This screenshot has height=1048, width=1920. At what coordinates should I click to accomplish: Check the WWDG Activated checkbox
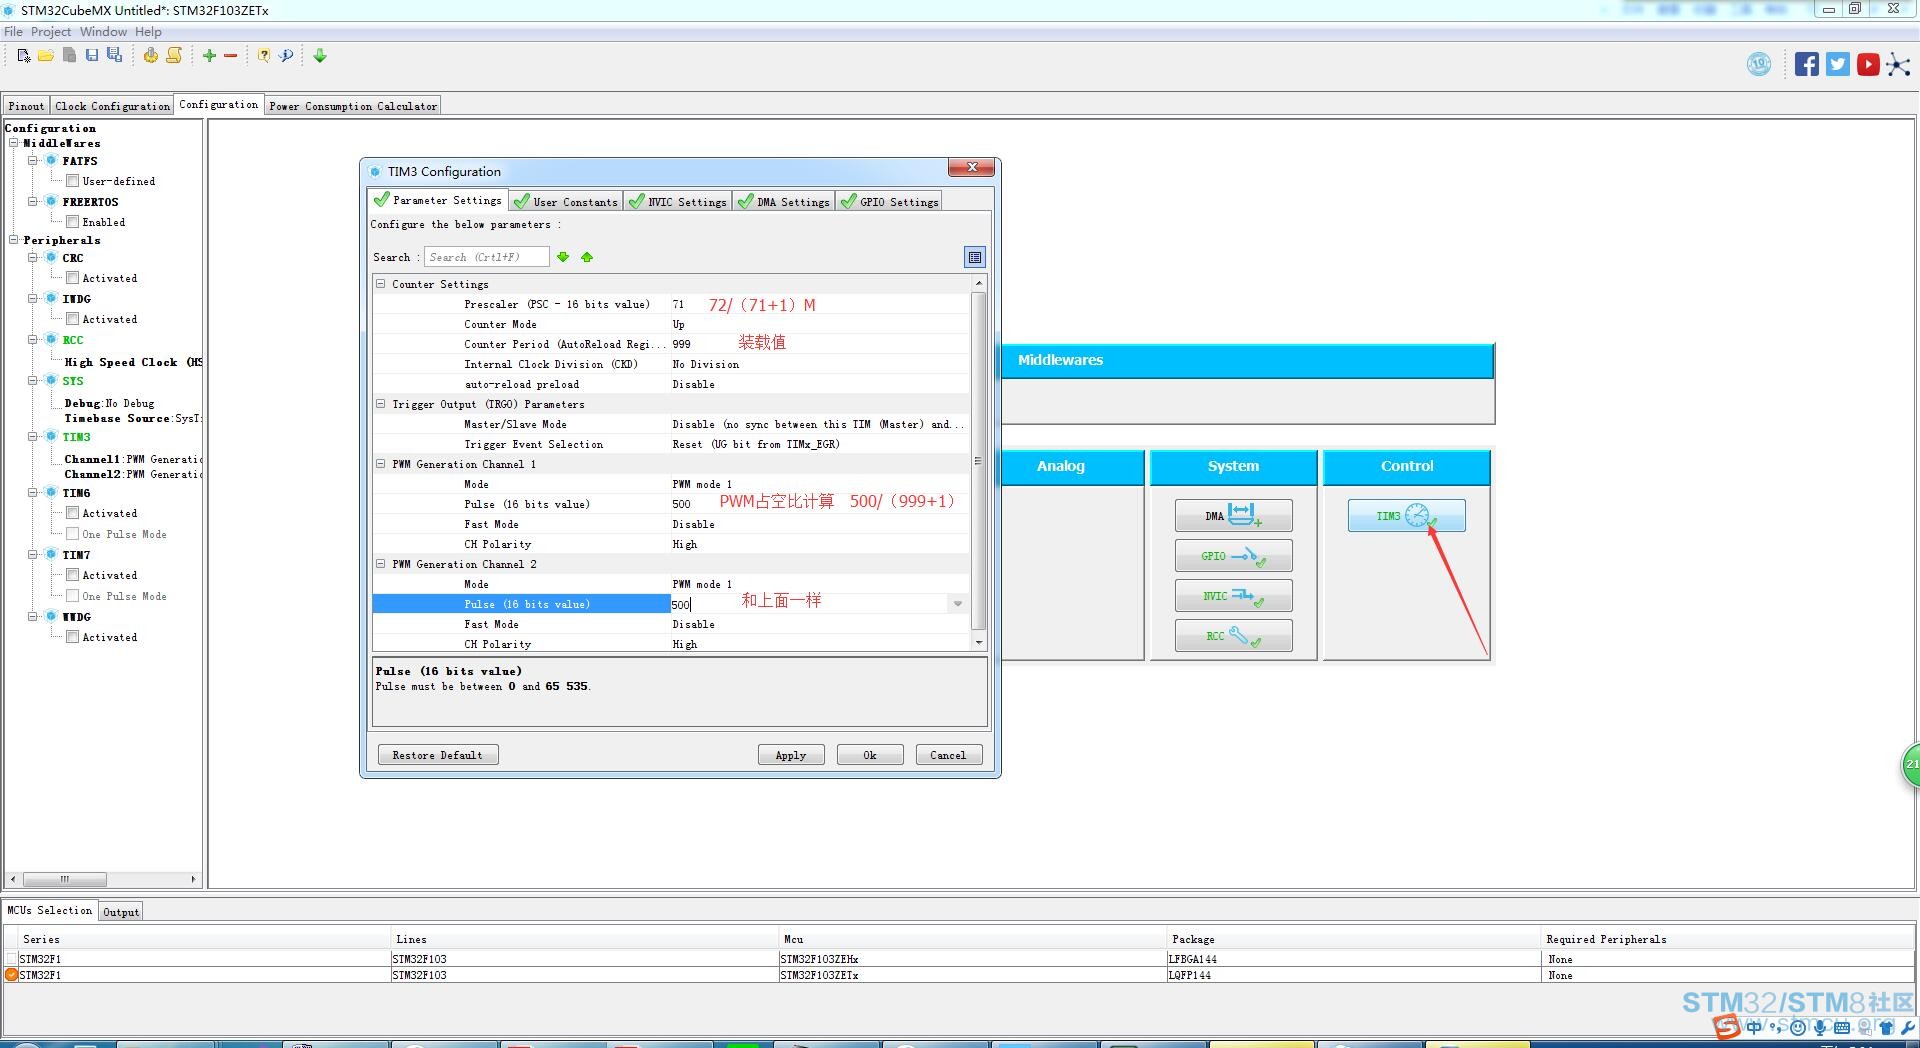[x=72, y=637]
